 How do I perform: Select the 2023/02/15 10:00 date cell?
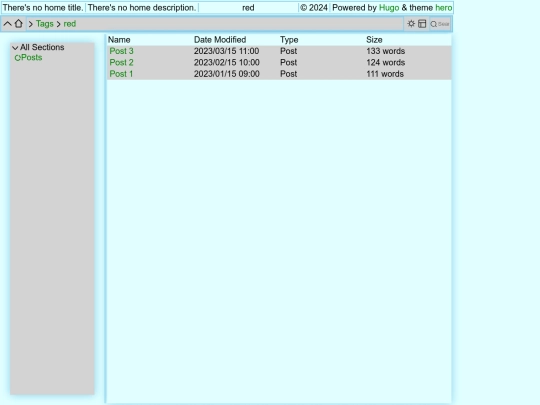[x=227, y=62]
